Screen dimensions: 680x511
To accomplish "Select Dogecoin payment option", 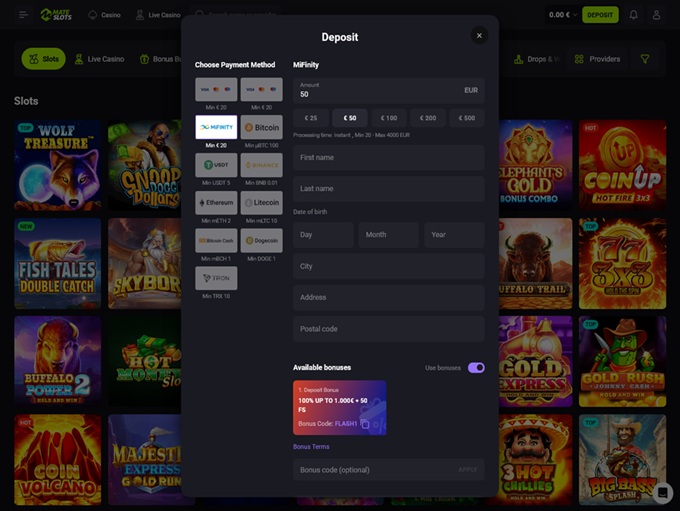I will tap(261, 241).
